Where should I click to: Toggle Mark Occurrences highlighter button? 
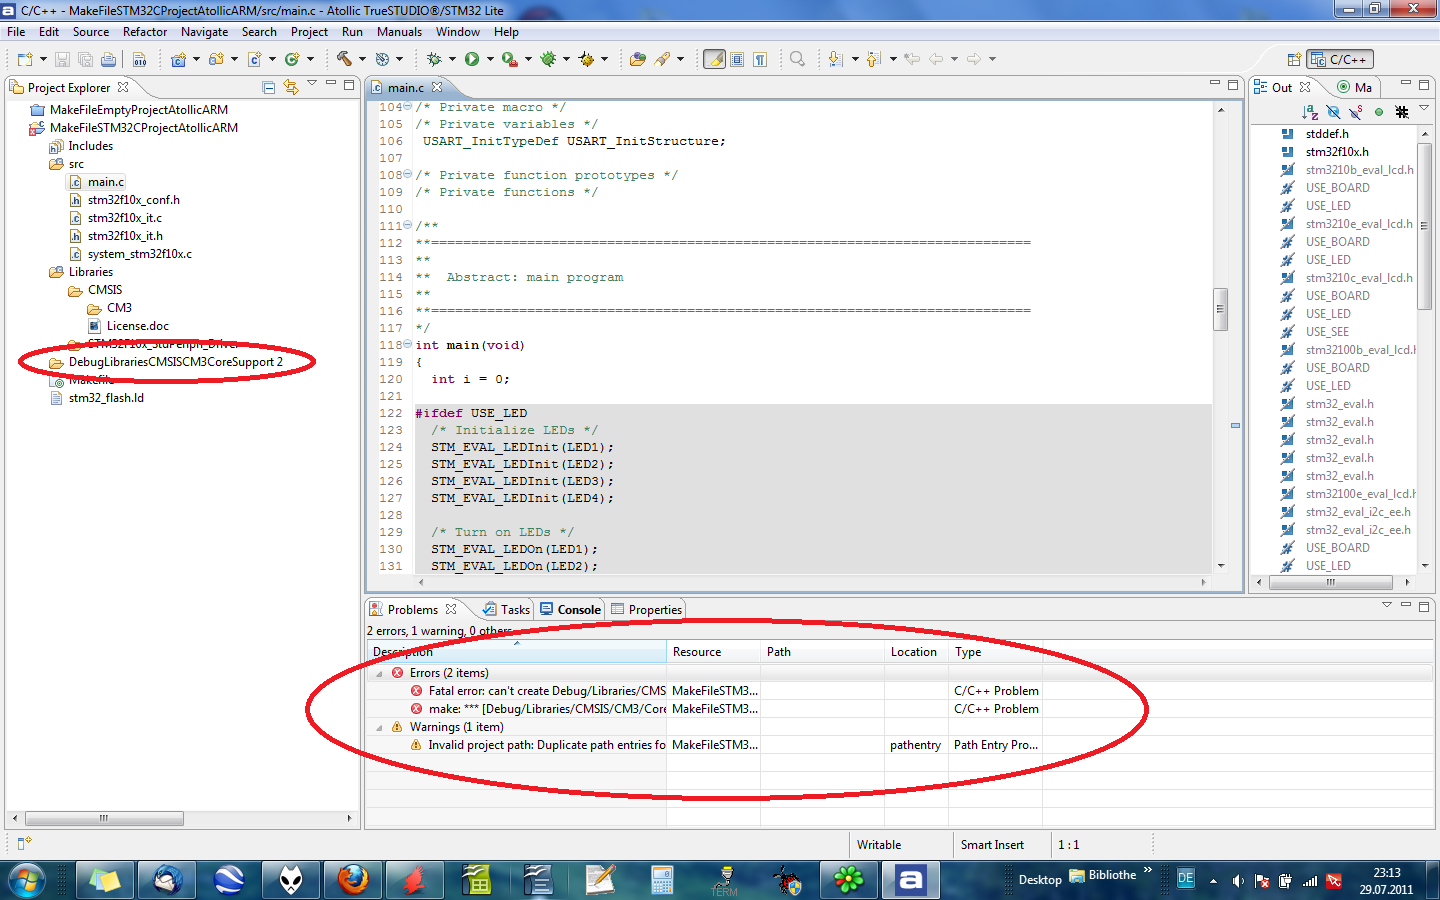(714, 59)
